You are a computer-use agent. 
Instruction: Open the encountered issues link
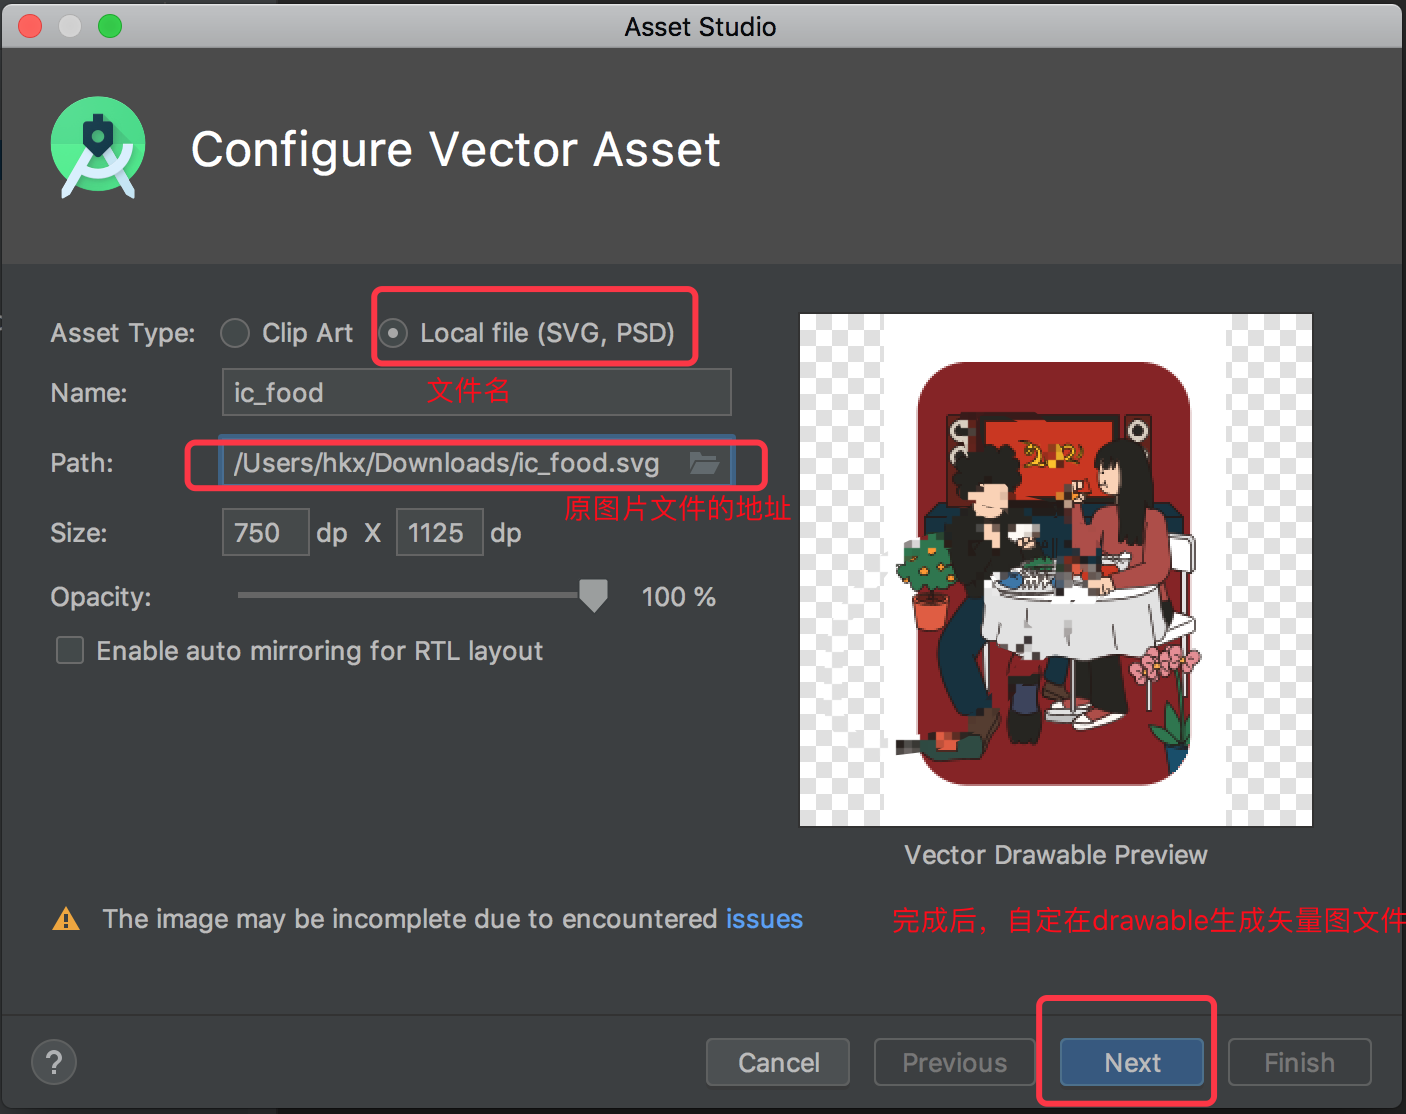coord(763,919)
